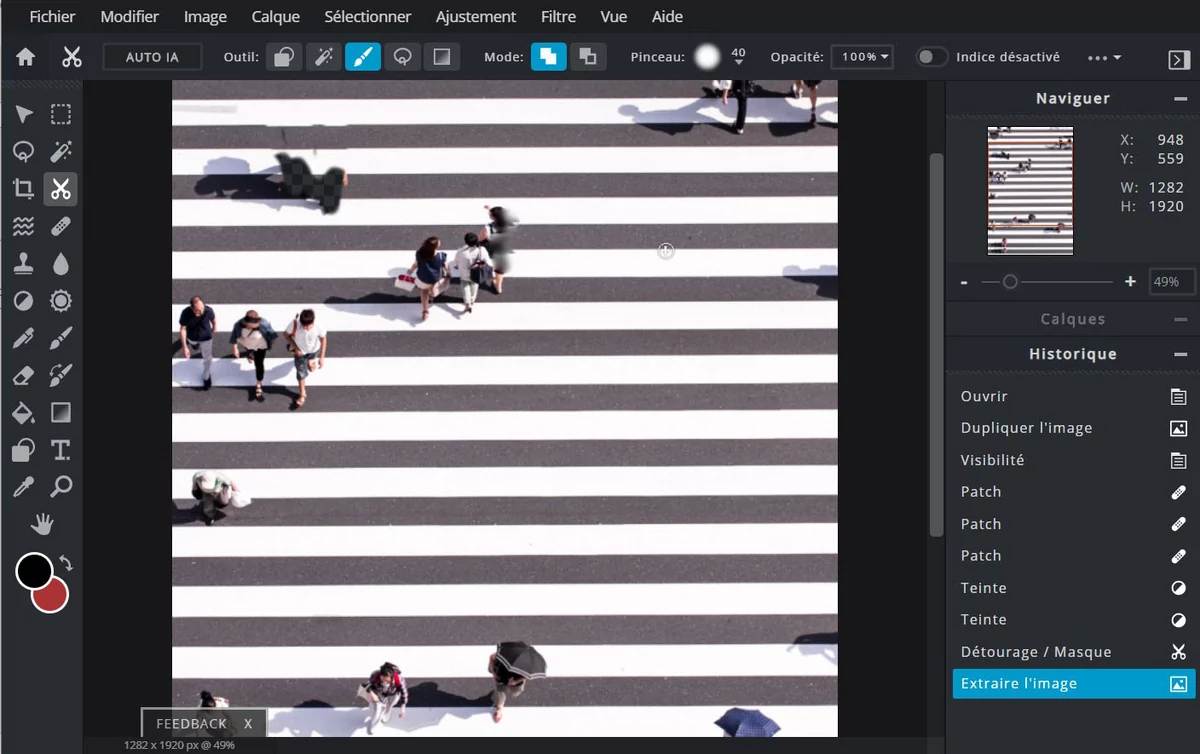This screenshot has width=1200, height=754.
Task: Open the Opacité 100% dropdown
Action: click(861, 57)
